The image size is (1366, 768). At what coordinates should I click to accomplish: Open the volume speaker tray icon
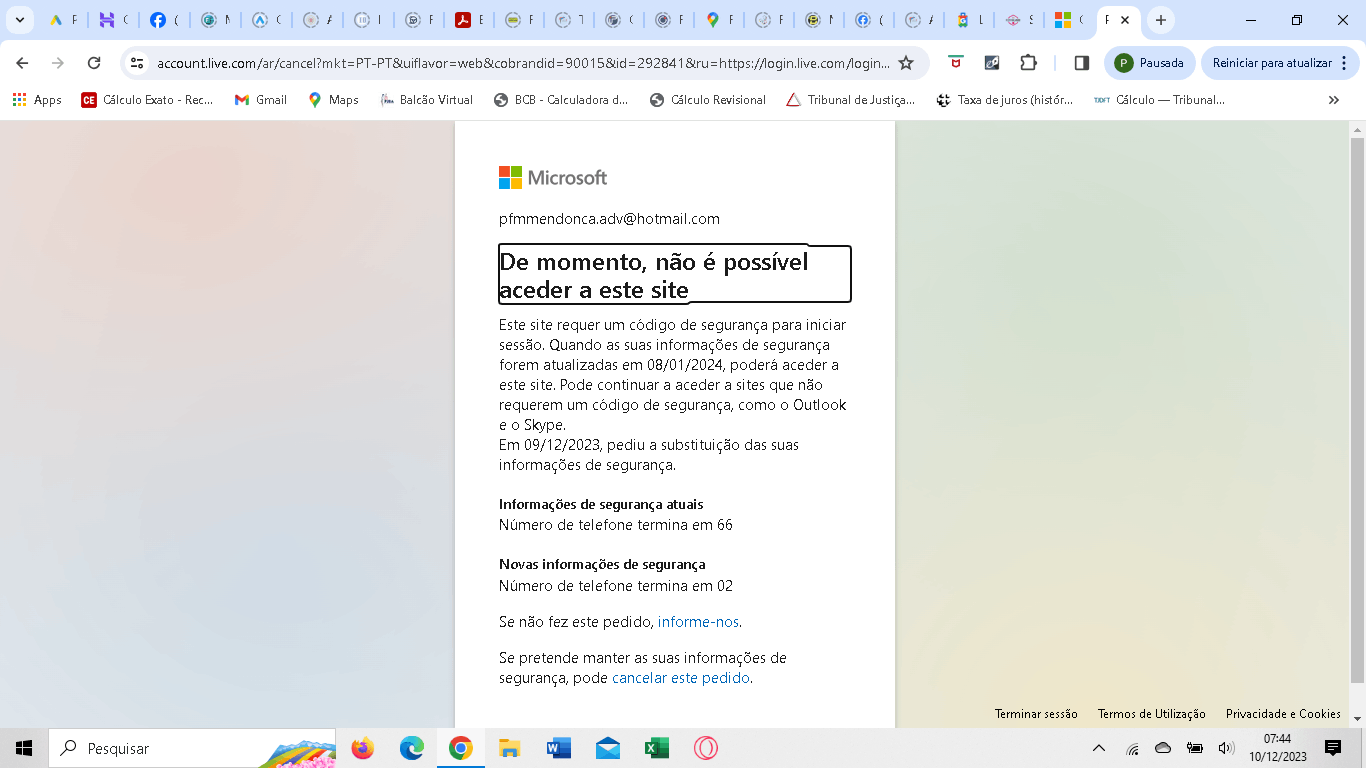(1226, 748)
